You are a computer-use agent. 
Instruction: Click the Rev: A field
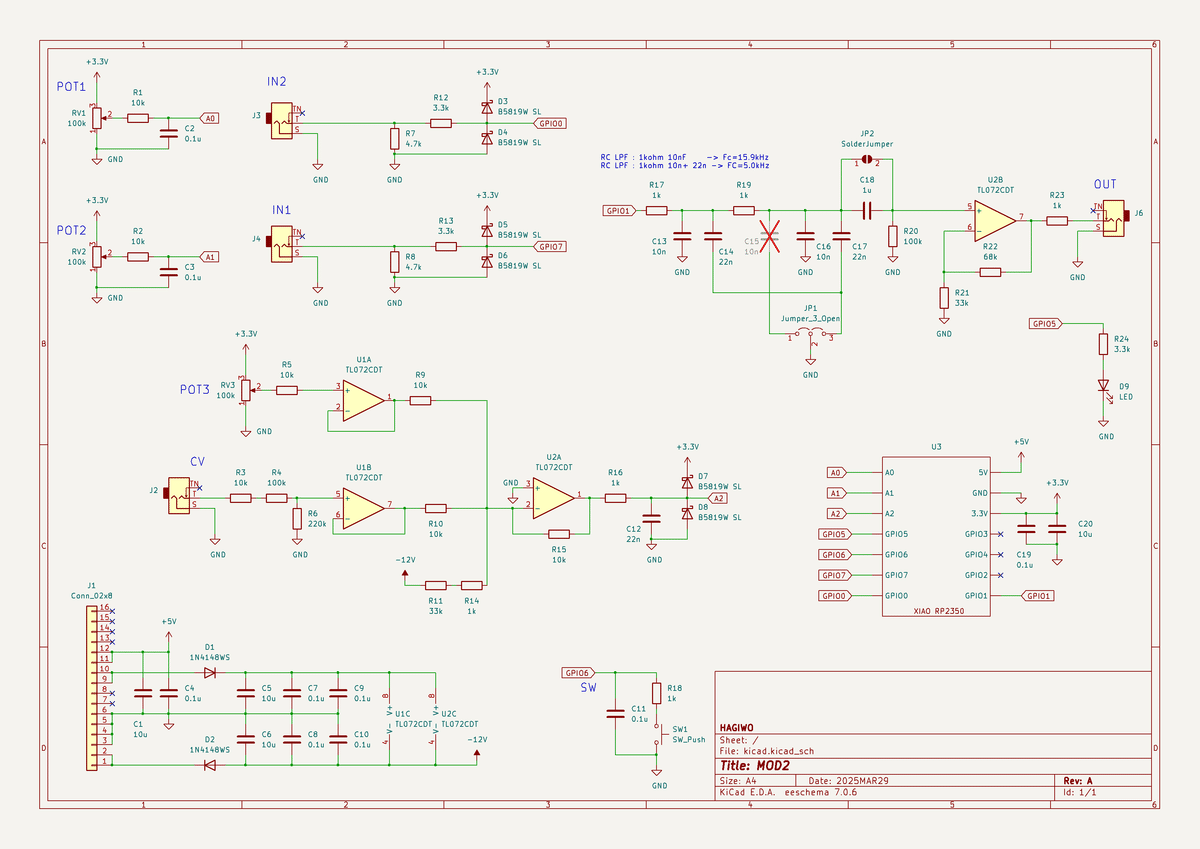tap(1078, 780)
